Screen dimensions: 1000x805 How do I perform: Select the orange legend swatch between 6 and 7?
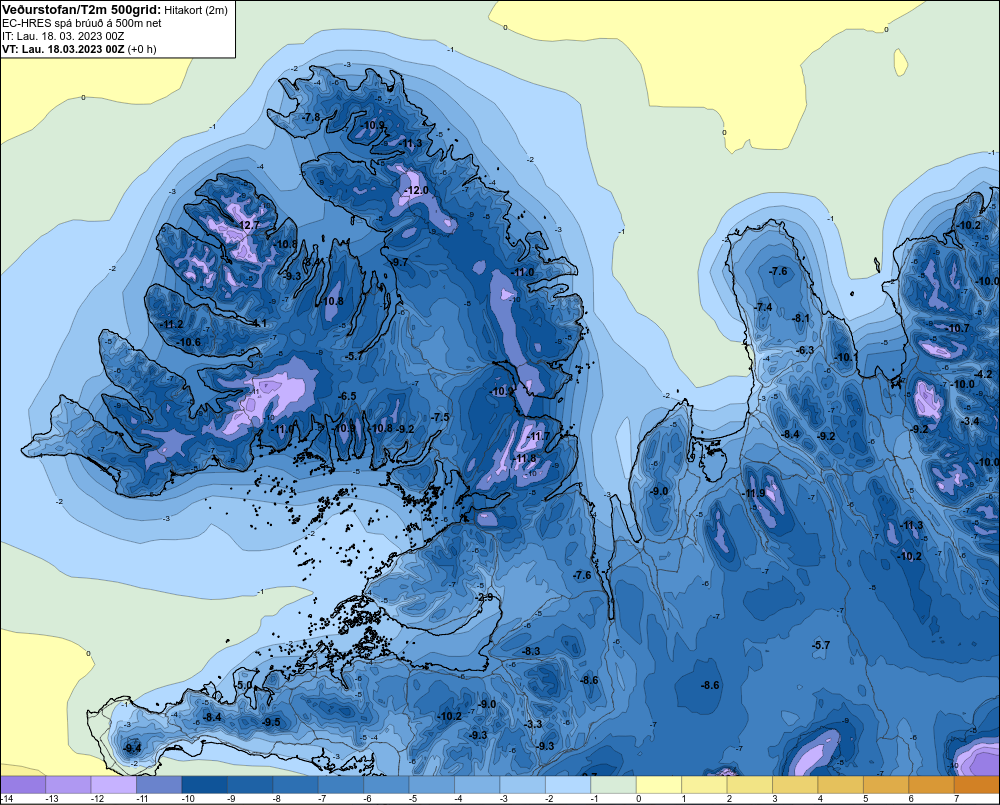click(x=932, y=785)
